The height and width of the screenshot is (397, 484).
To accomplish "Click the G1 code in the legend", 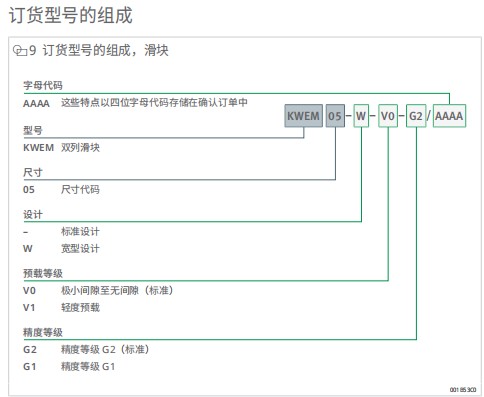I will pos(29,367).
